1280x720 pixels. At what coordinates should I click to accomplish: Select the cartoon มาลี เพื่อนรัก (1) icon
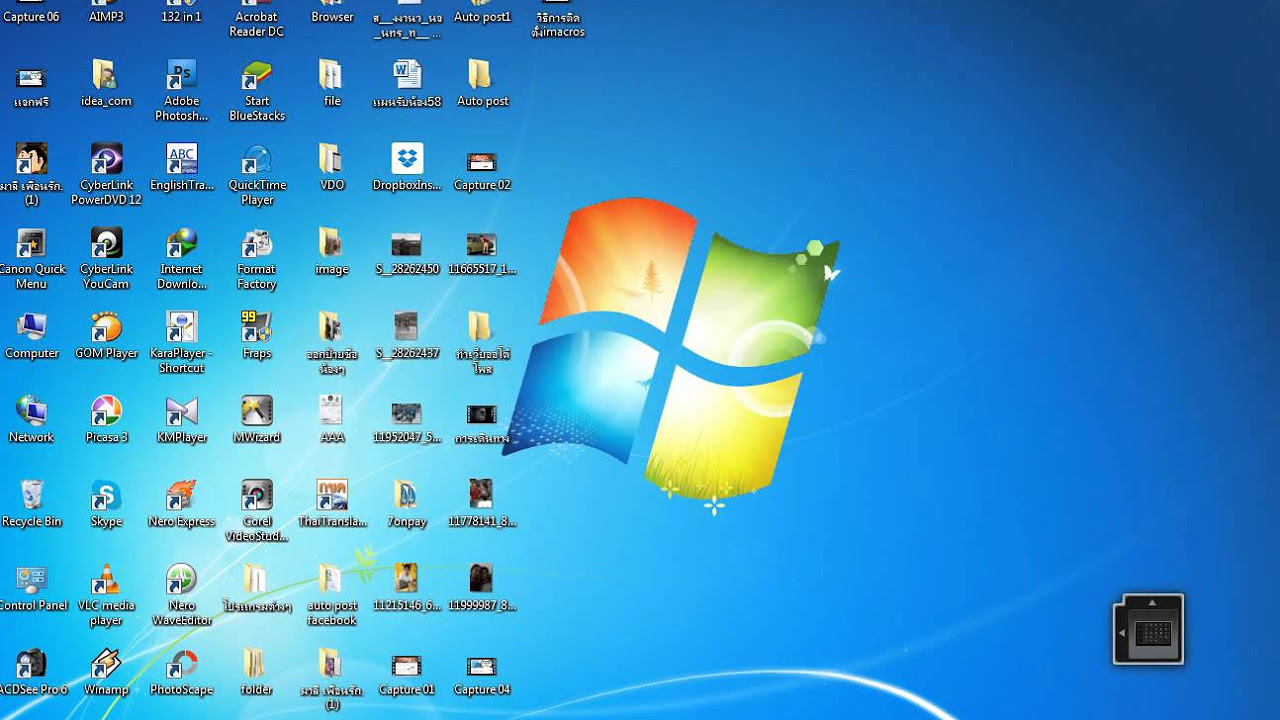31,160
